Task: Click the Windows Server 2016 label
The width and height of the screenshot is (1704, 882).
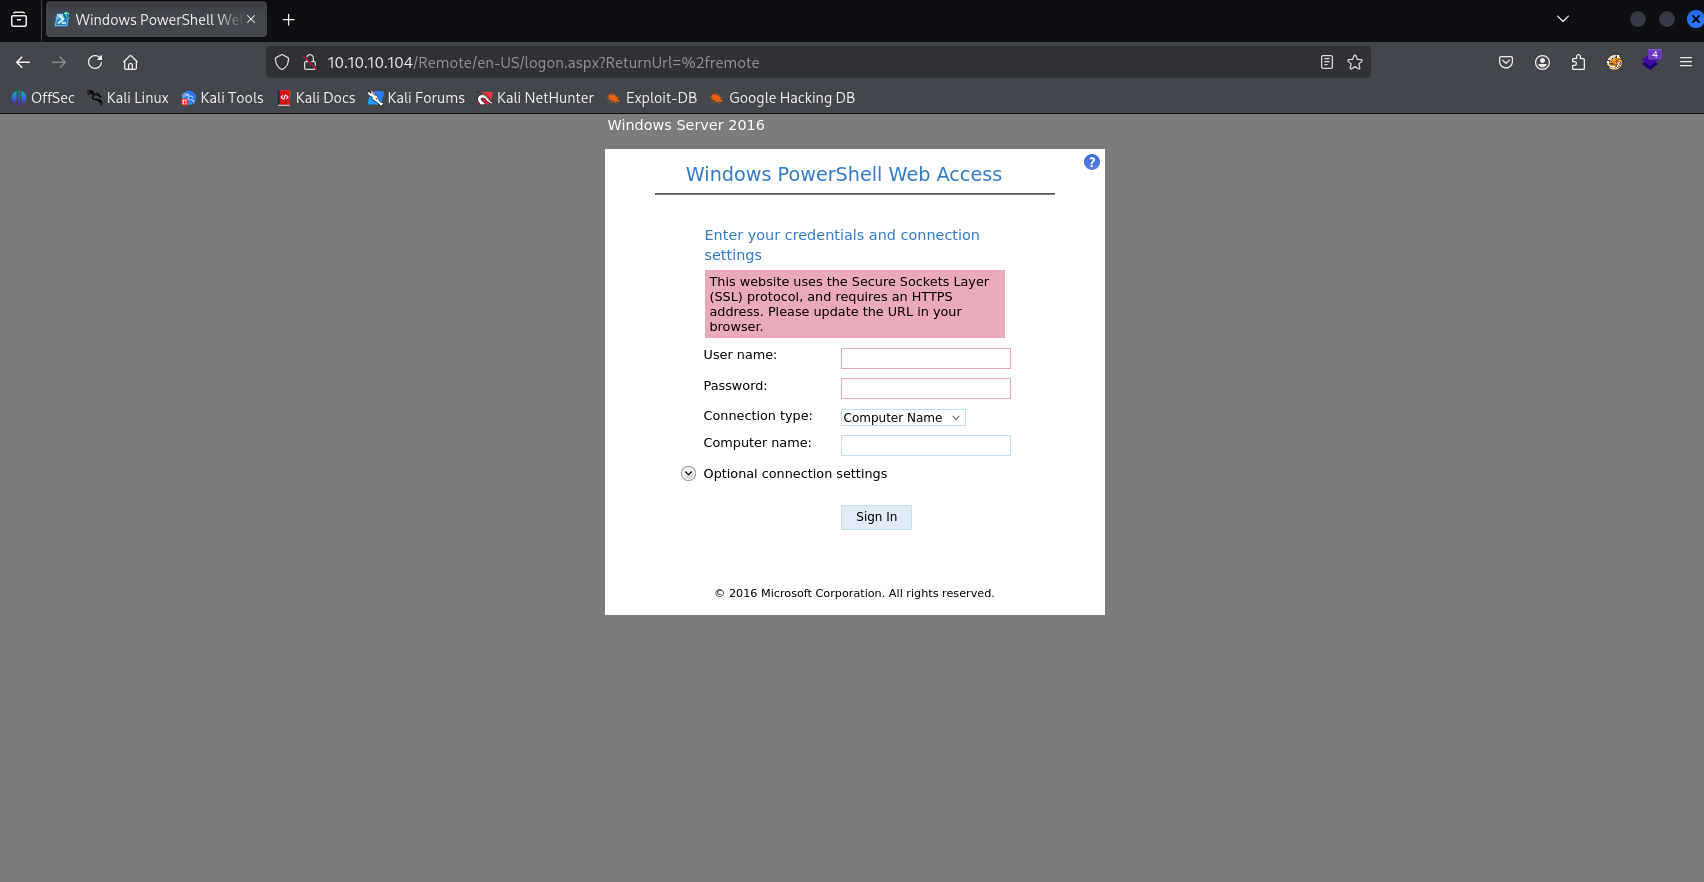Action: 686,125
